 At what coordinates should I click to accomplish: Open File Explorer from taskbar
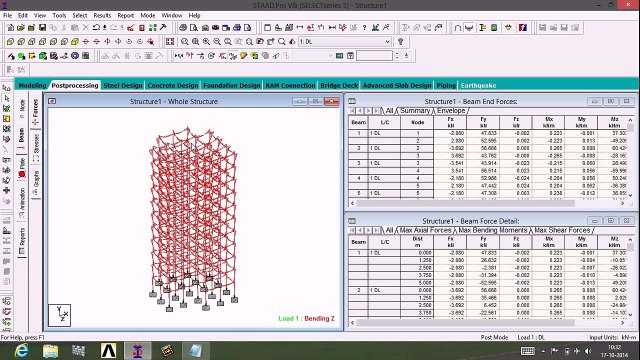coord(51,351)
